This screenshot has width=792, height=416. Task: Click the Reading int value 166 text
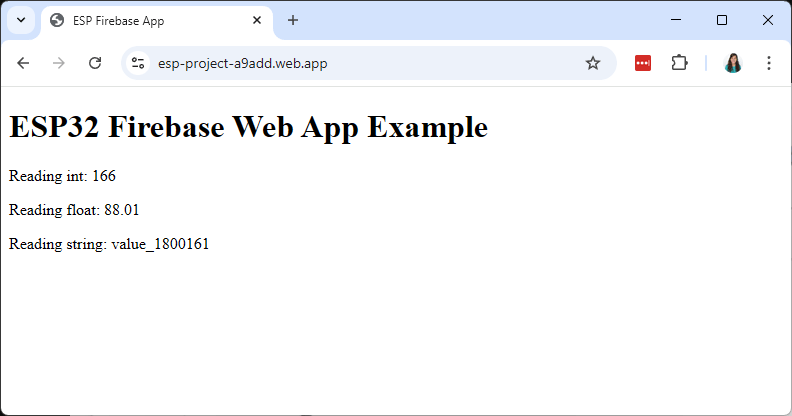[x=62, y=176]
